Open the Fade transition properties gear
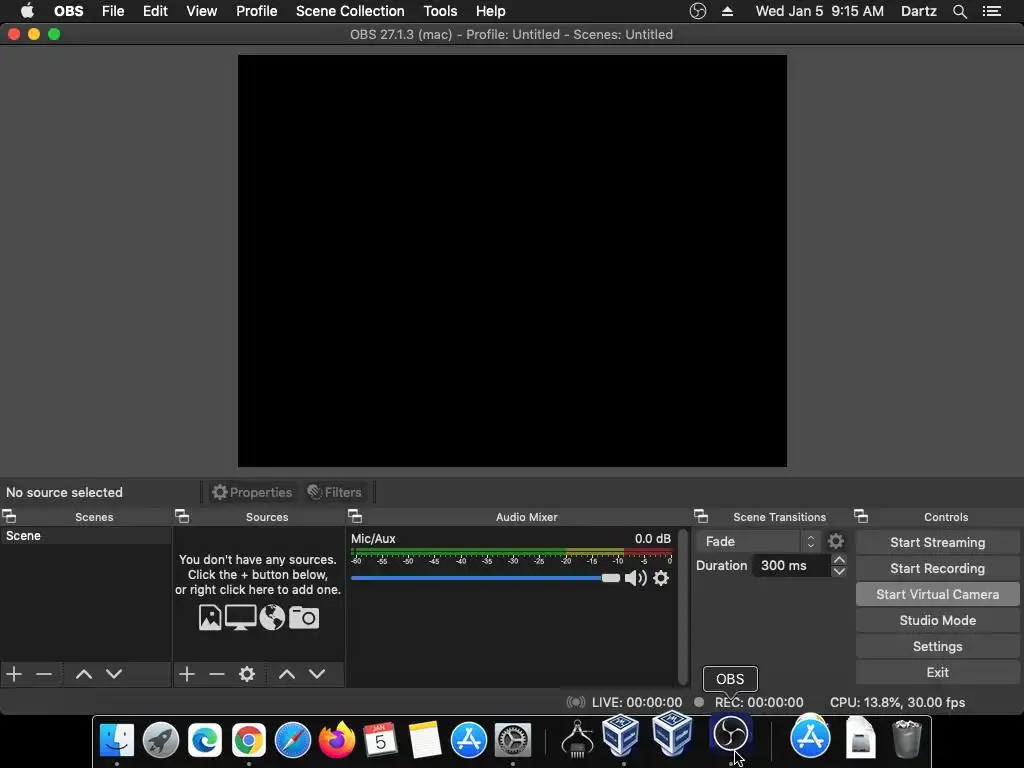Screen dimensions: 1024x768 (x=836, y=541)
